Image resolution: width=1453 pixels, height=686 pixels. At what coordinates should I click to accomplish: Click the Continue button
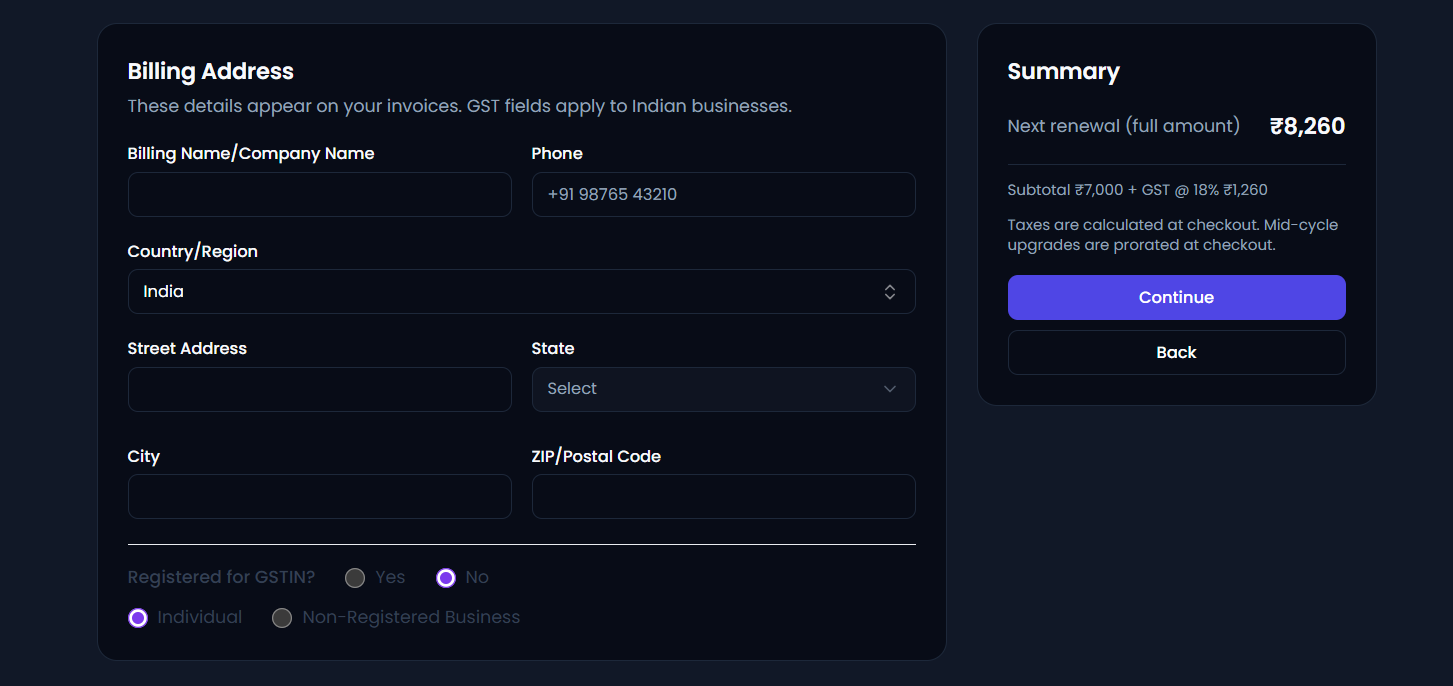pyautogui.click(x=1176, y=297)
